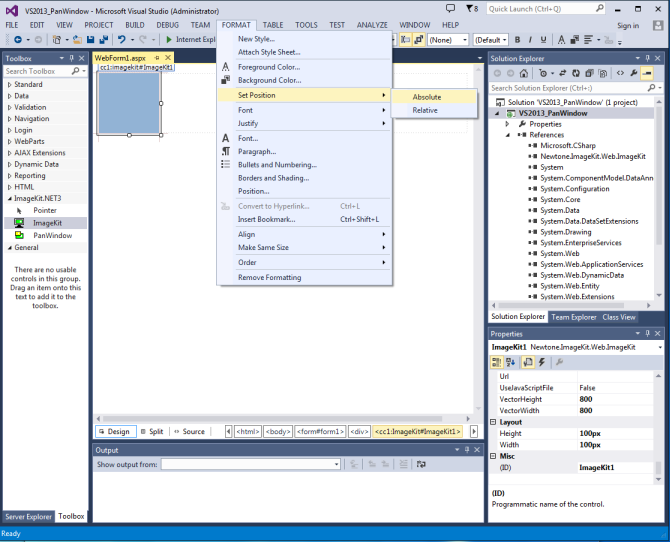Click the Quick Launch search box
The height and width of the screenshot is (542, 670).
(x=546, y=9)
